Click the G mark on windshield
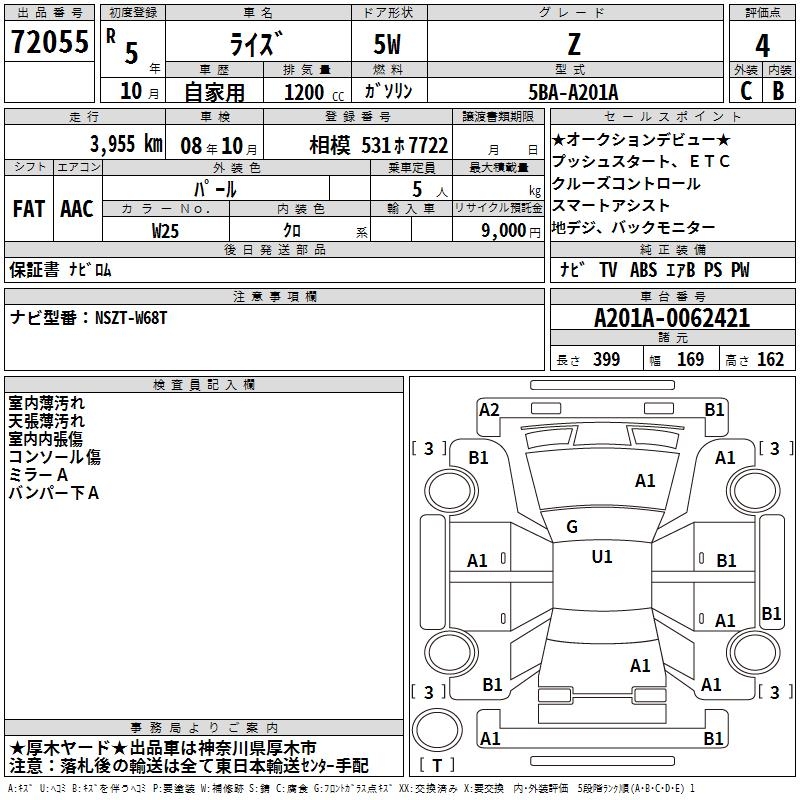Screen dimensions: 800x800 (572, 527)
